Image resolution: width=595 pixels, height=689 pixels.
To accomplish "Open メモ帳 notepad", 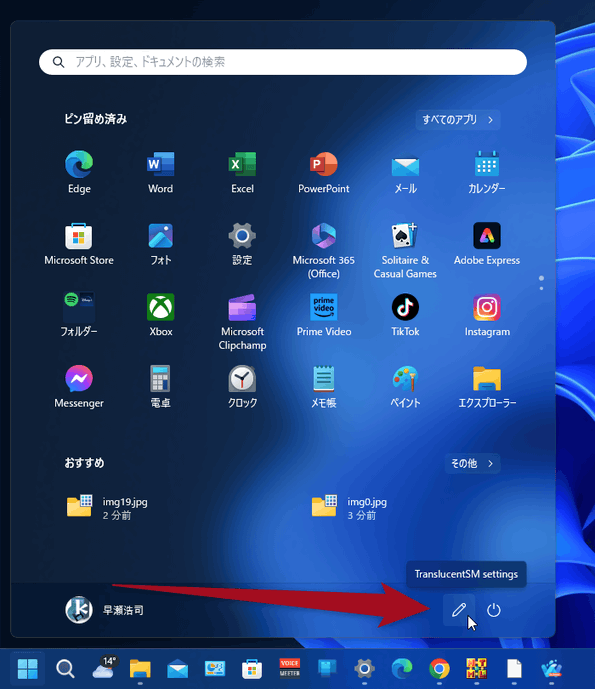I will (x=324, y=387).
